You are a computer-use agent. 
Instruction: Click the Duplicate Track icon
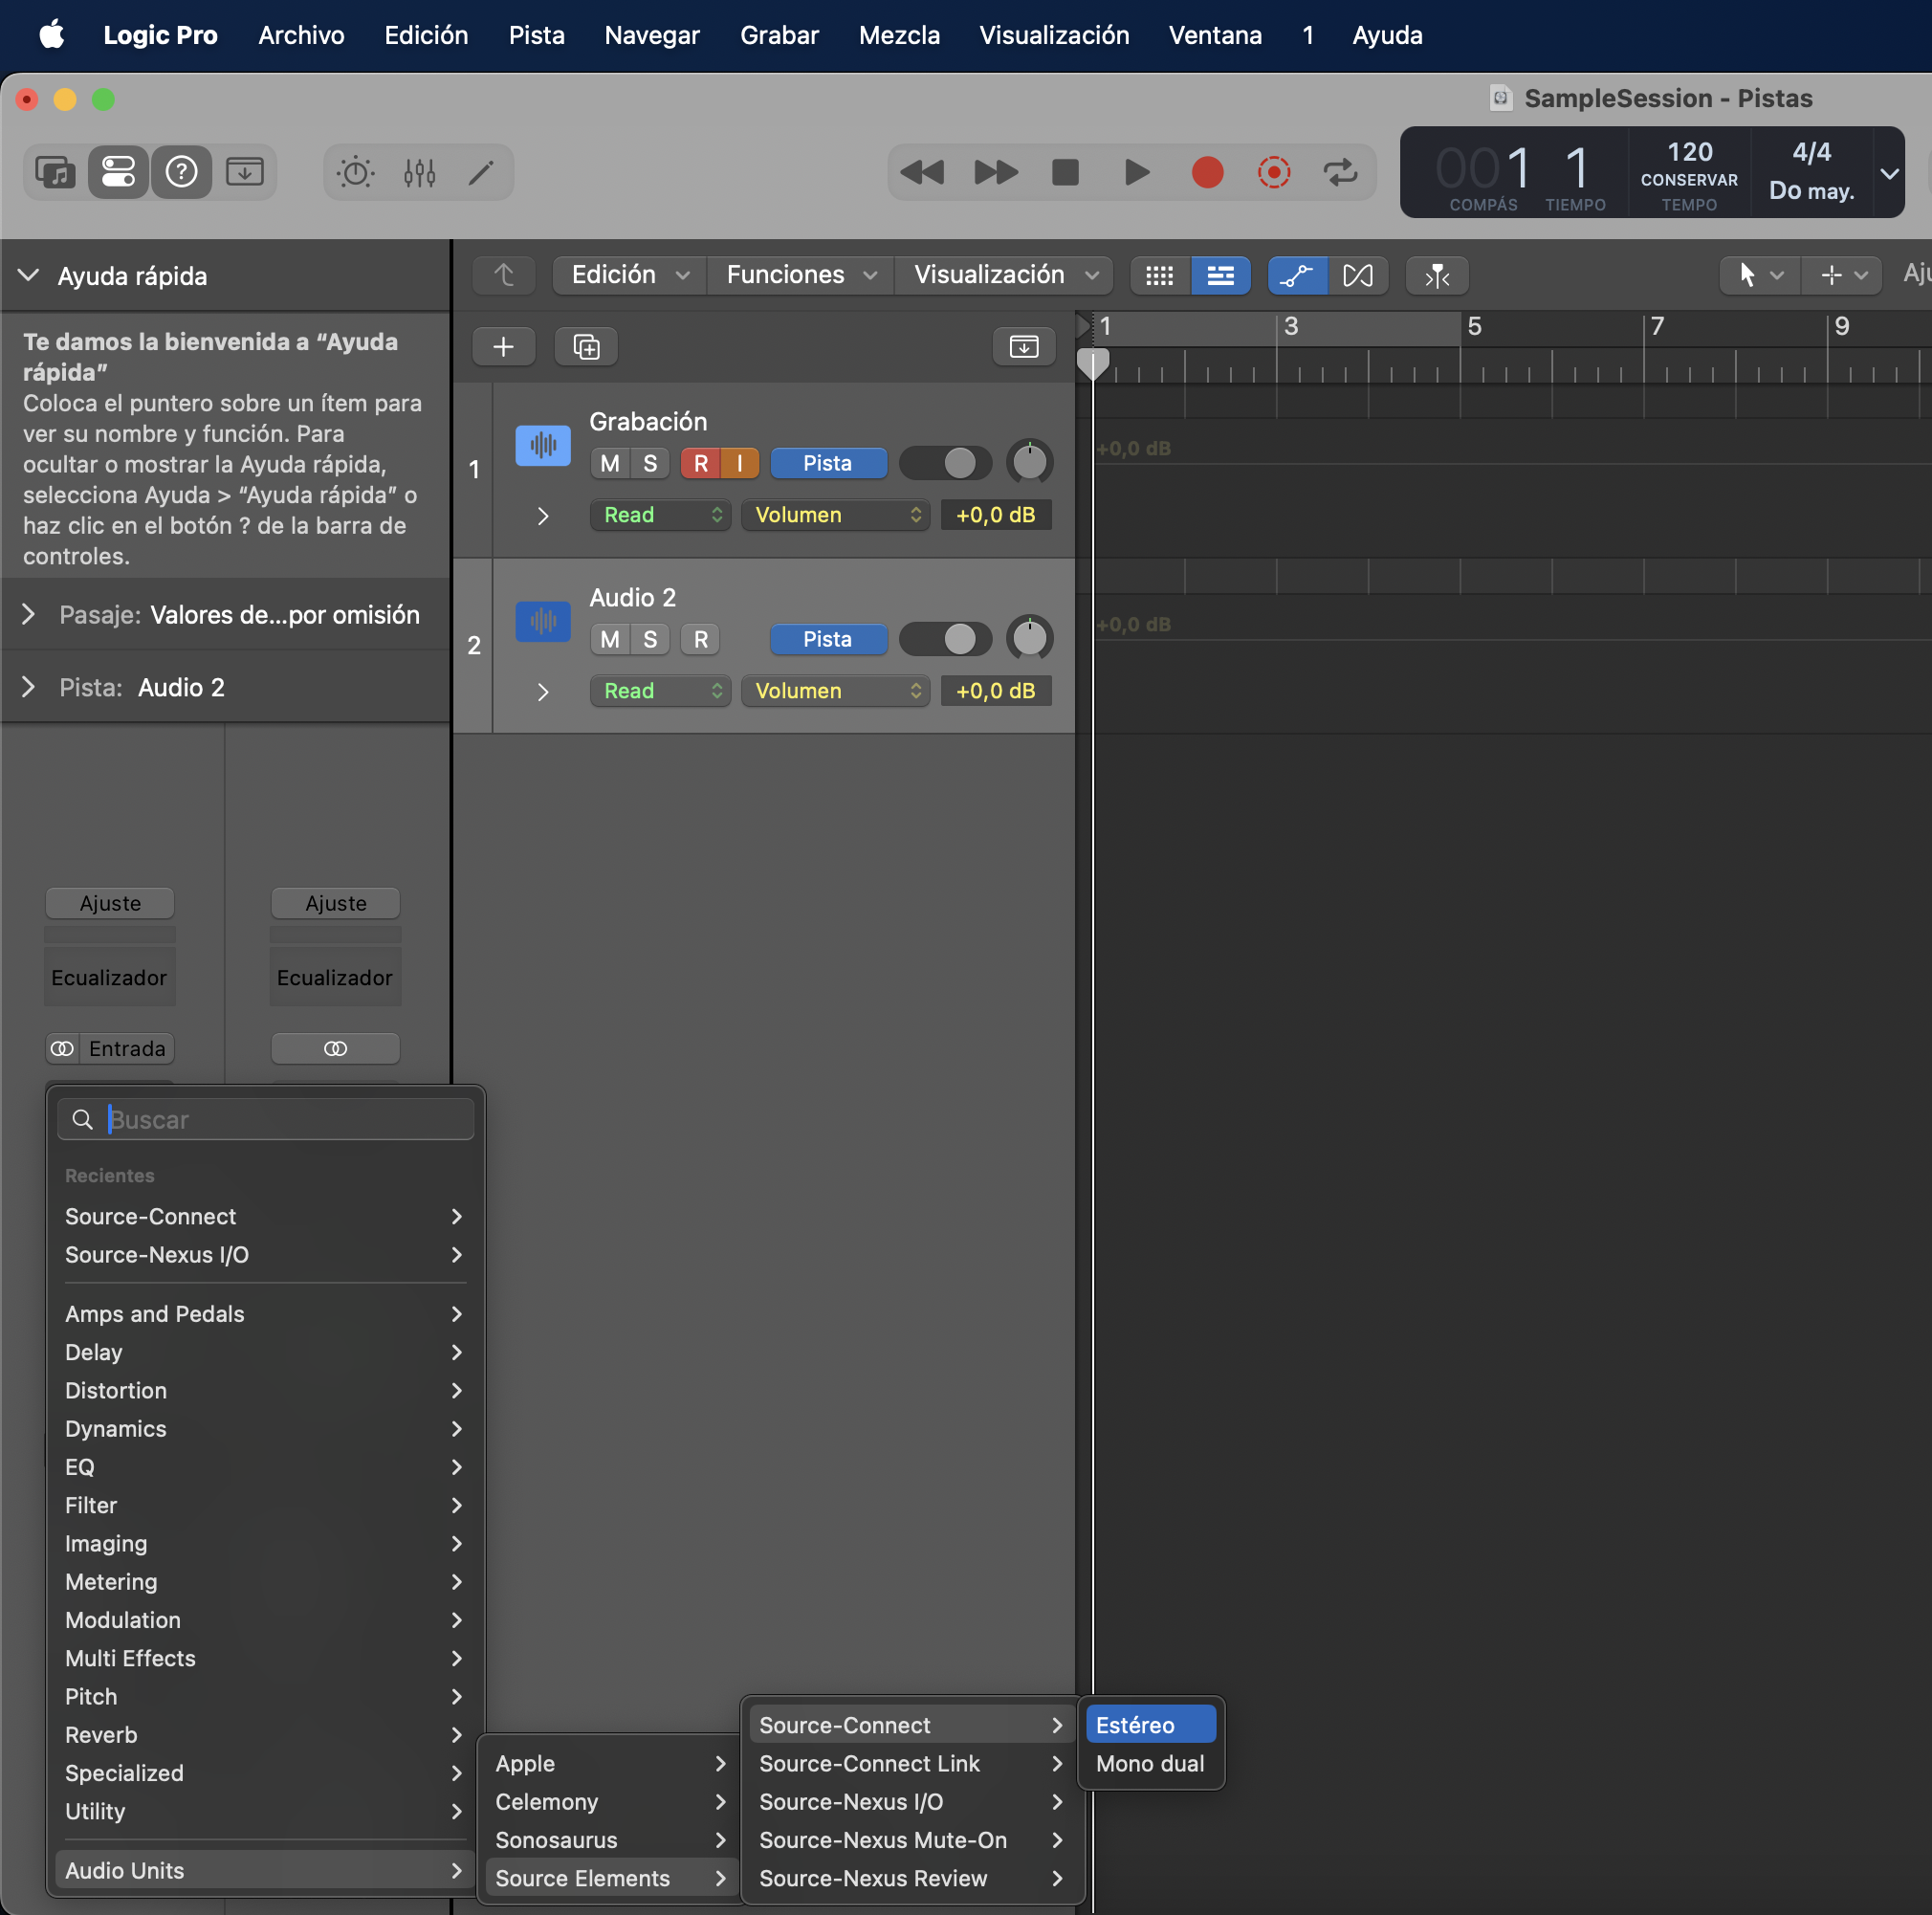point(586,346)
